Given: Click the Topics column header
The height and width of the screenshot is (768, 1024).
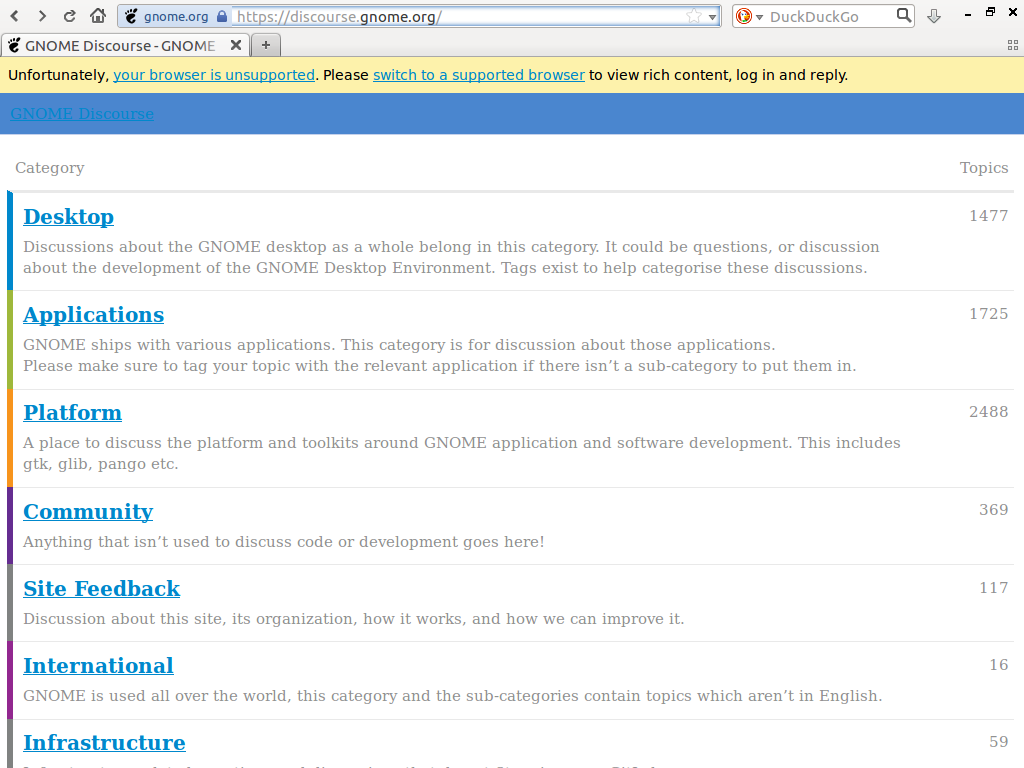Looking at the screenshot, I should [984, 168].
